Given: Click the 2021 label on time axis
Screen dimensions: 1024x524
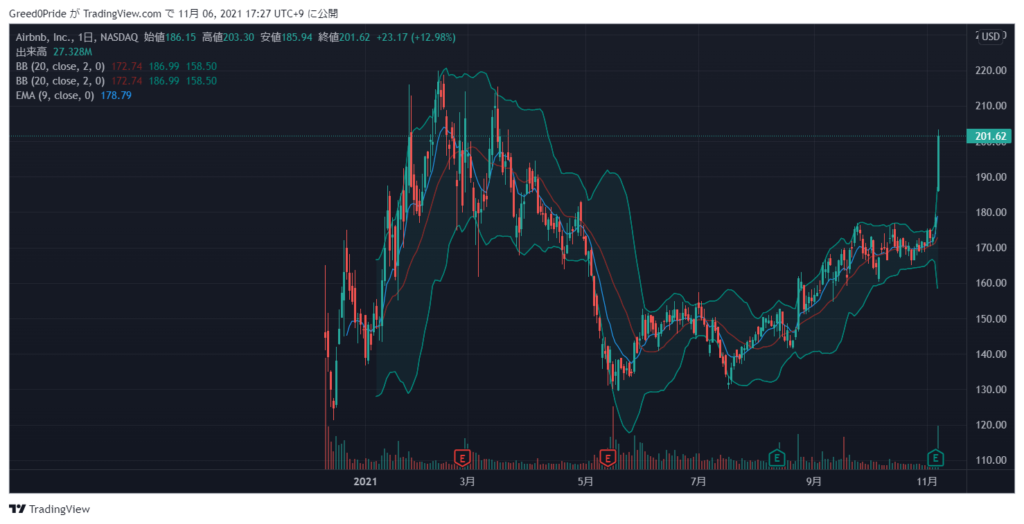Looking at the screenshot, I should [x=367, y=481].
